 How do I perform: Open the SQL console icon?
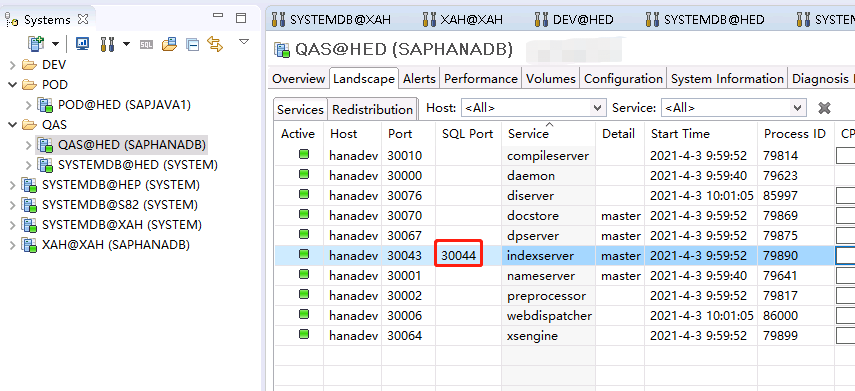pos(146,44)
